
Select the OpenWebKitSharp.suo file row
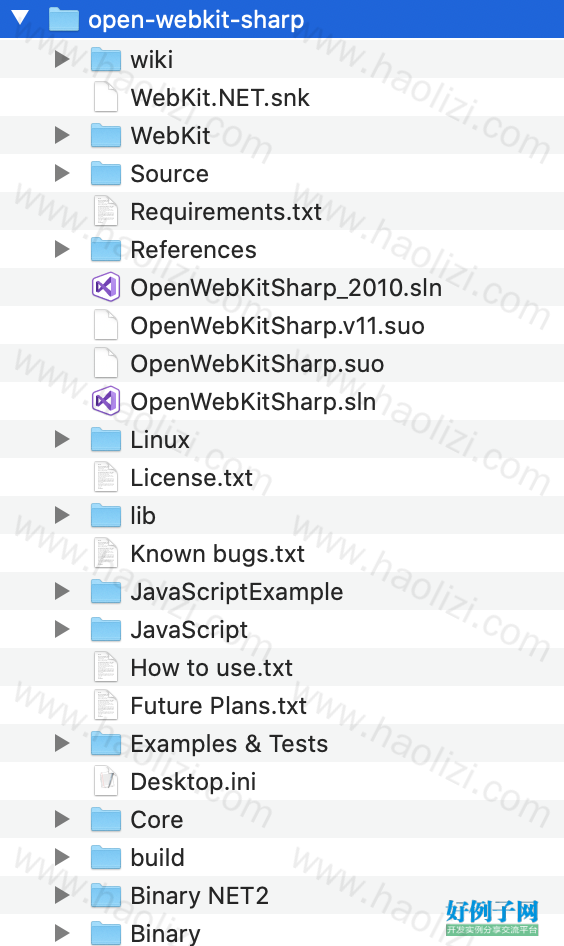pos(282,363)
